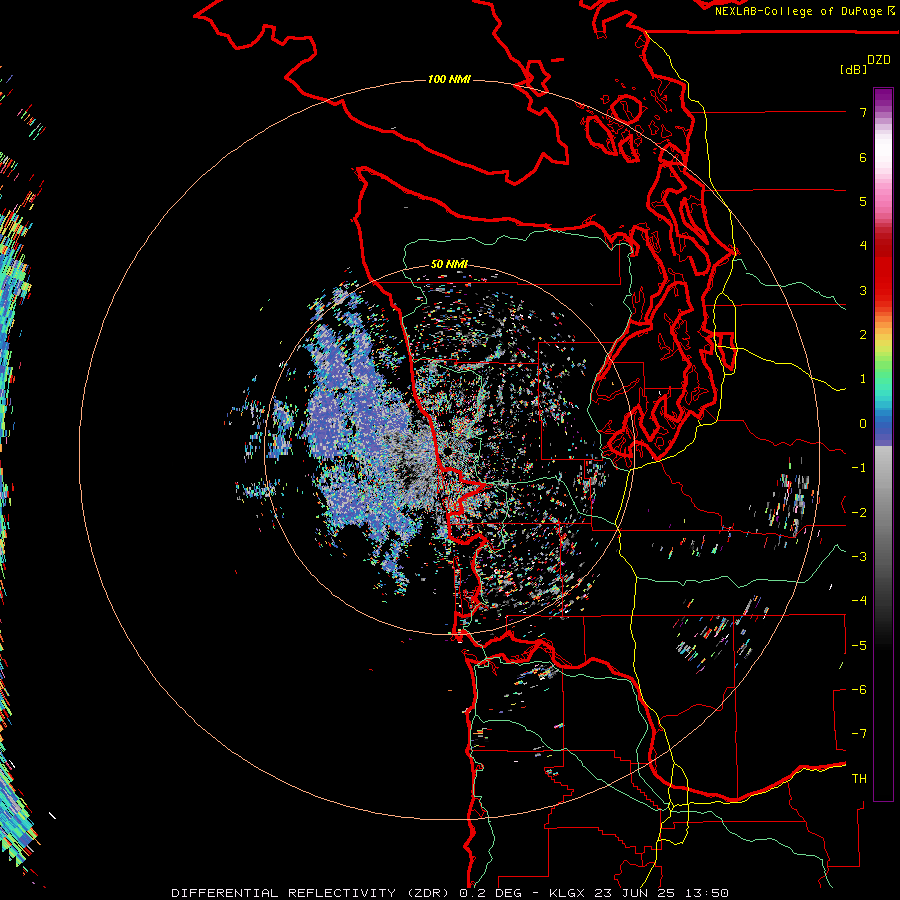Image resolution: width=900 pixels, height=900 pixels.
Task: Click the -4 value on the color scale
Action: pos(859,601)
